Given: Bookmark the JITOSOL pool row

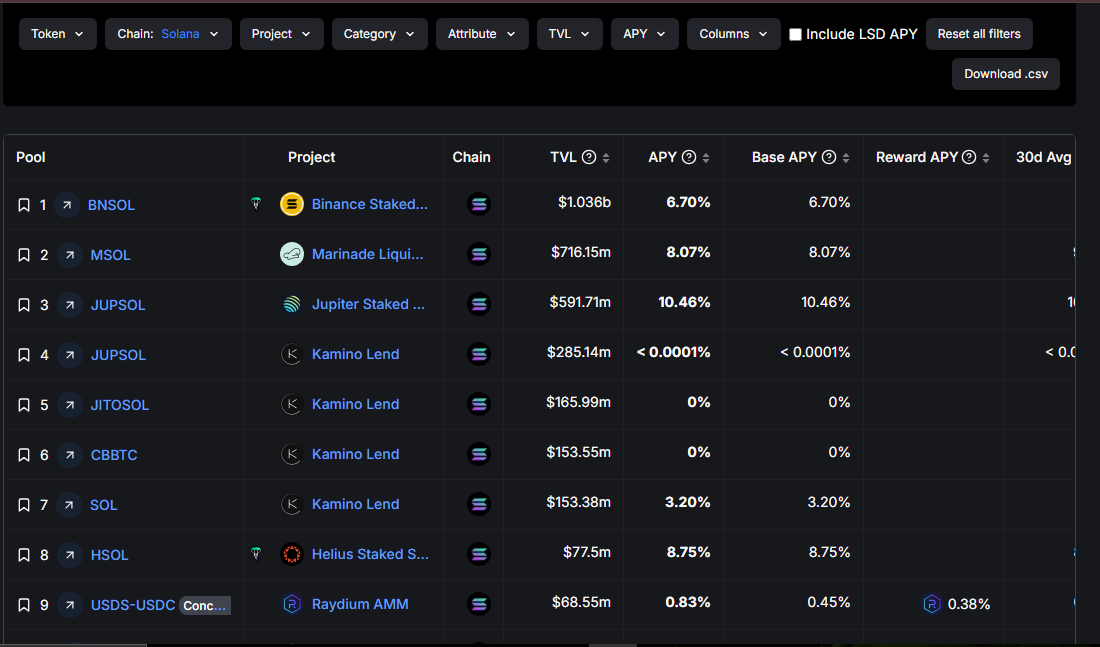Looking at the screenshot, I should tap(24, 405).
